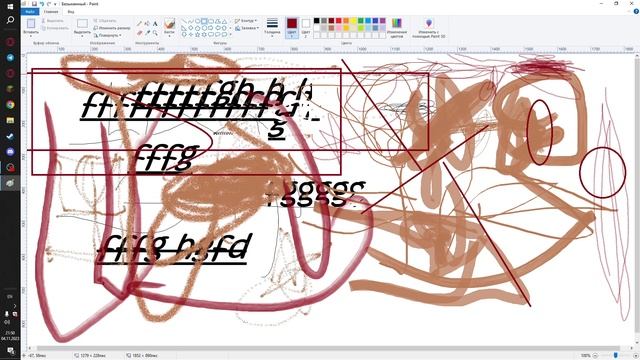Pick the yellow color swatch

(353, 20)
